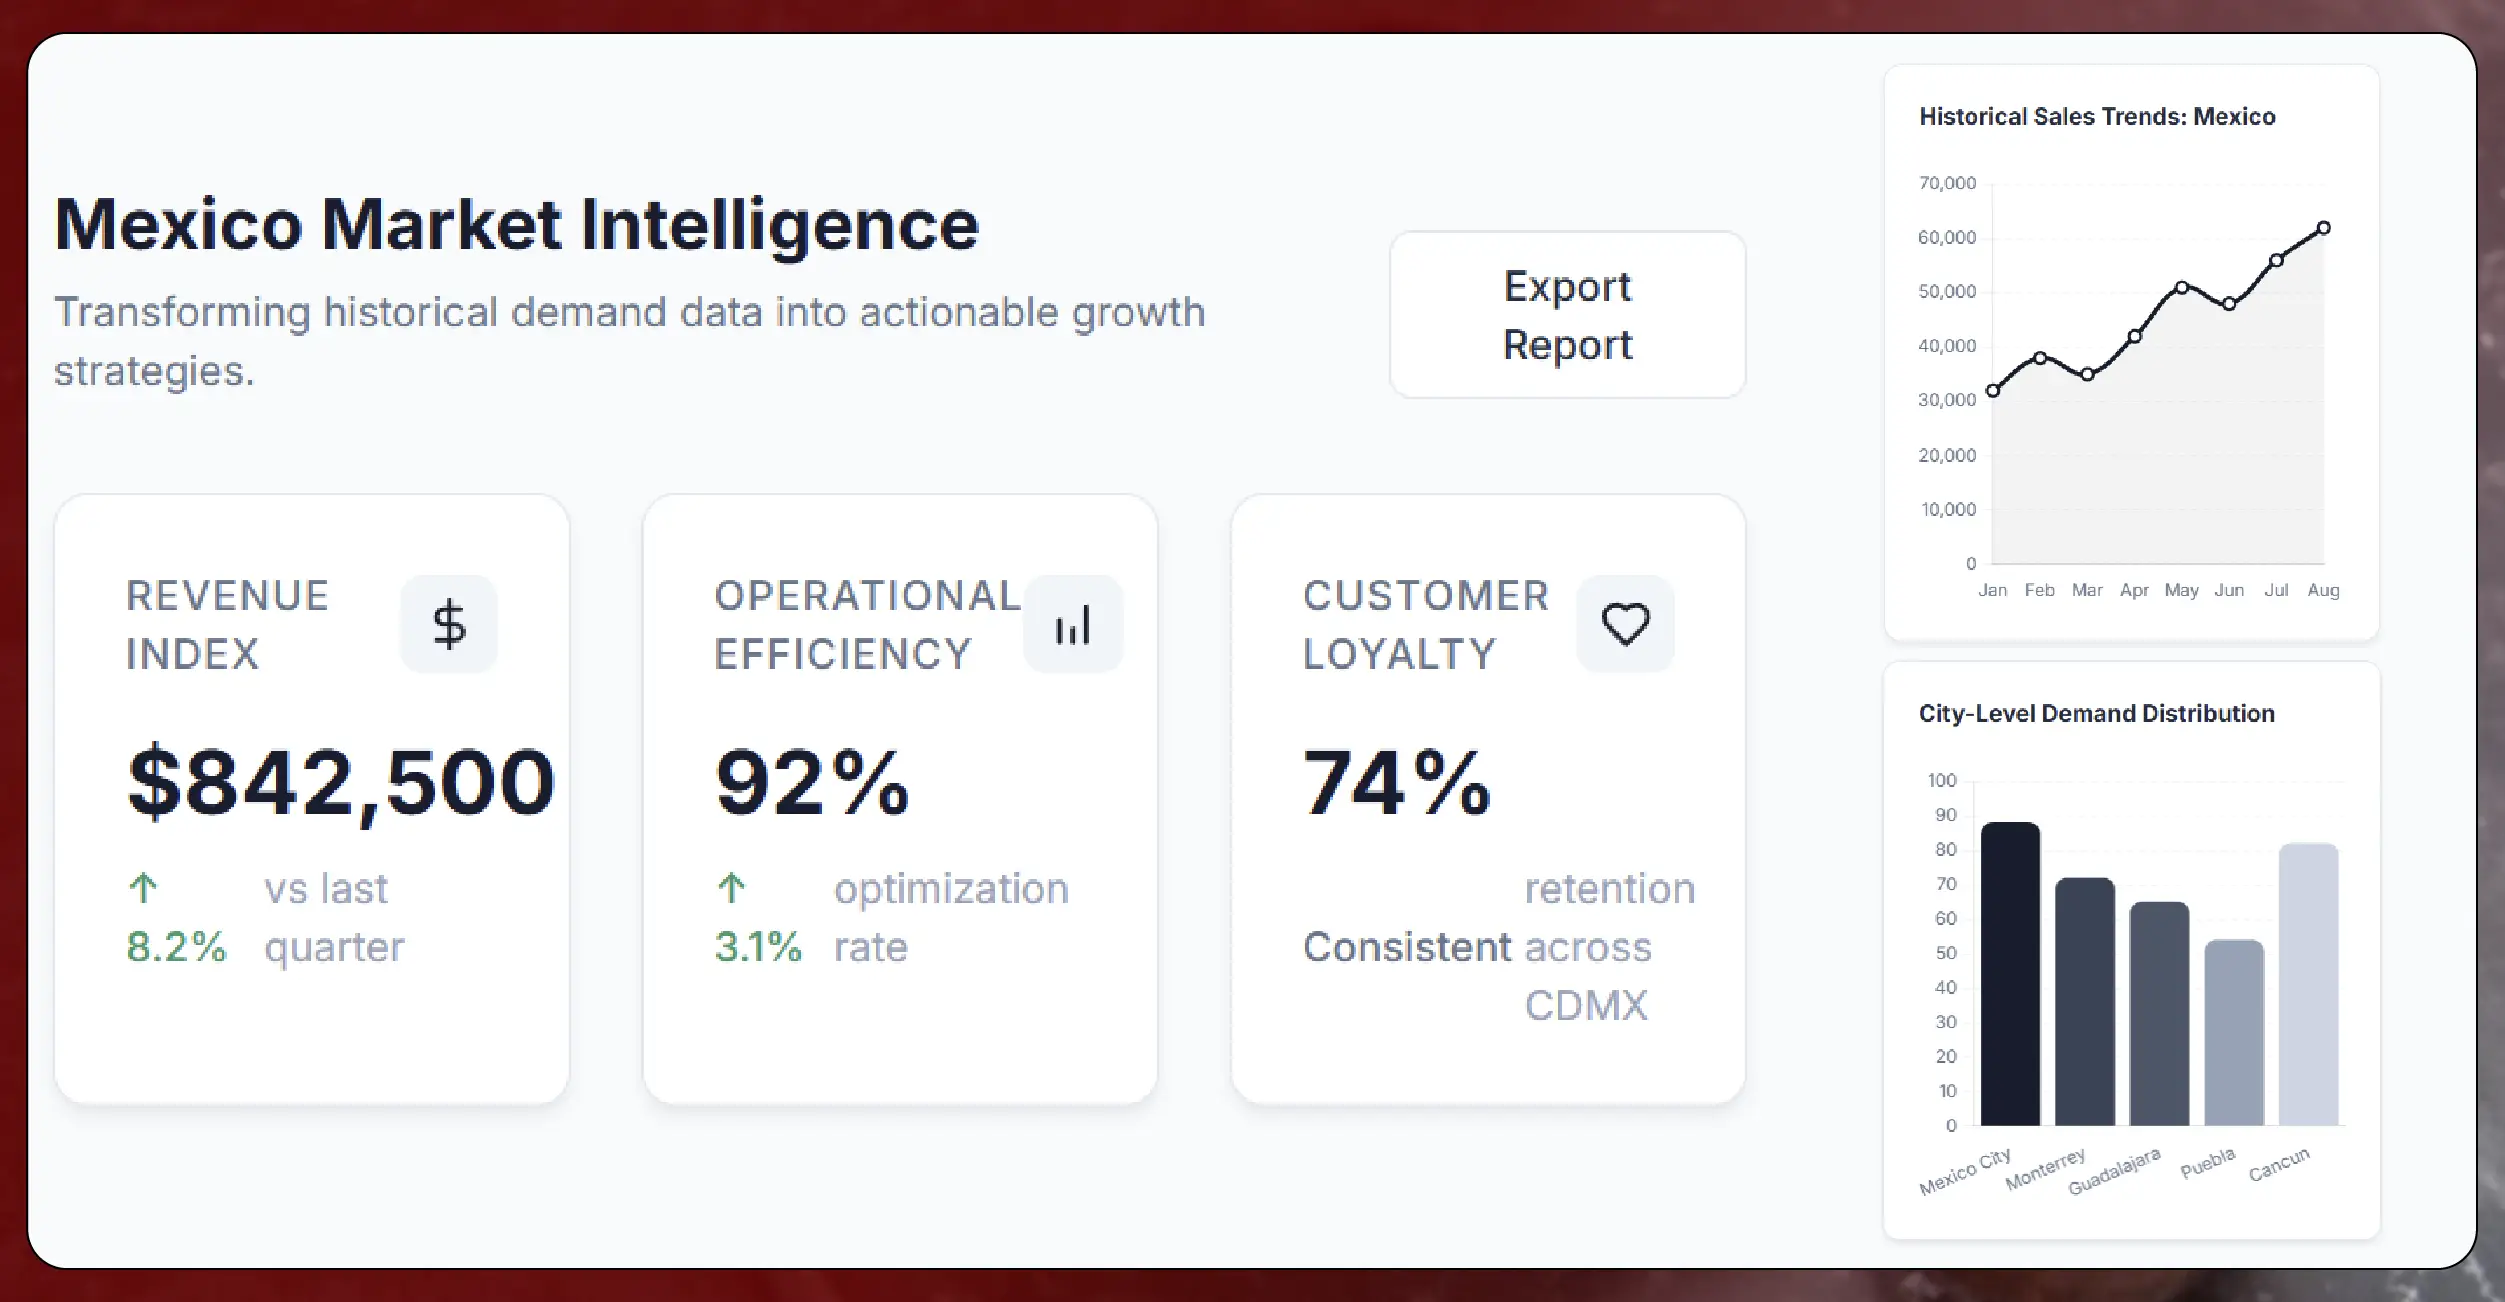The width and height of the screenshot is (2505, 1302).
Task: Click the Guadalajara bar in demand chart
Action: pos(2159,1014)
